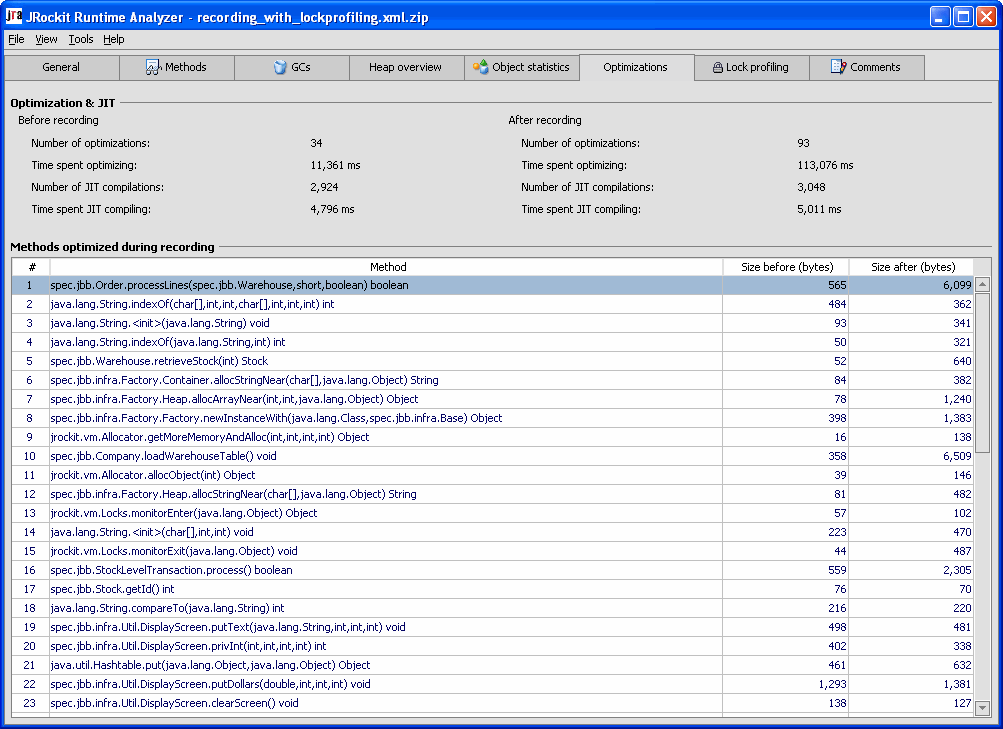1003x729 pixels.
Task: Open the File menu
Action: [x=16, y=39]
